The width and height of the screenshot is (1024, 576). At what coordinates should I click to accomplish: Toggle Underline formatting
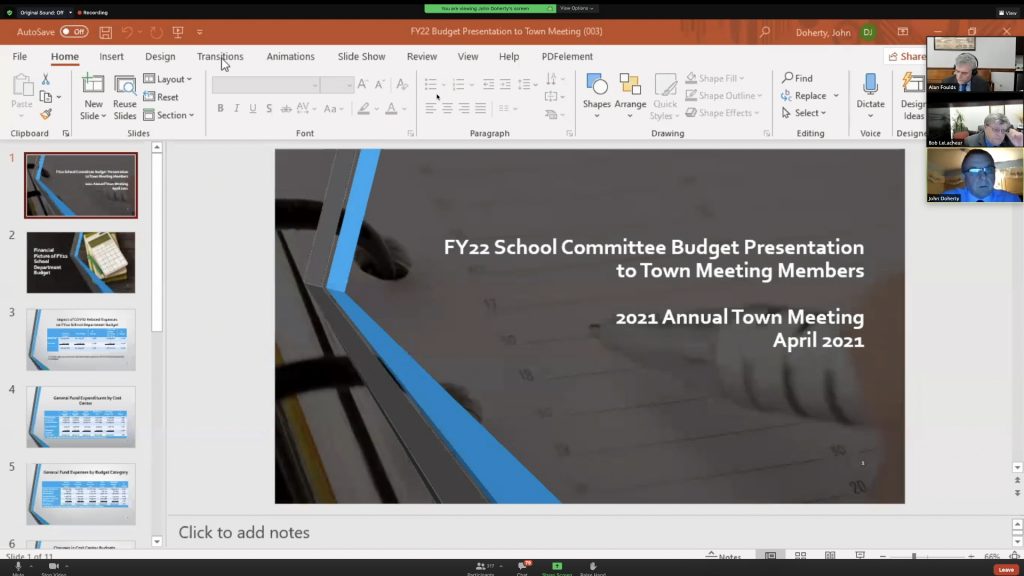[253, 108]
